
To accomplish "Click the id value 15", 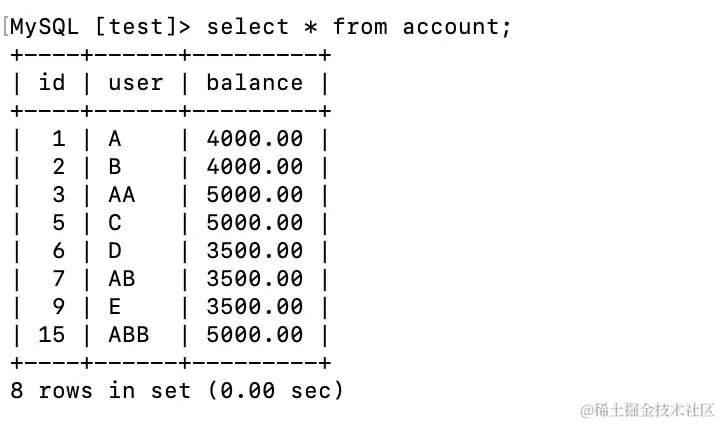I will (x=51, y=335).
